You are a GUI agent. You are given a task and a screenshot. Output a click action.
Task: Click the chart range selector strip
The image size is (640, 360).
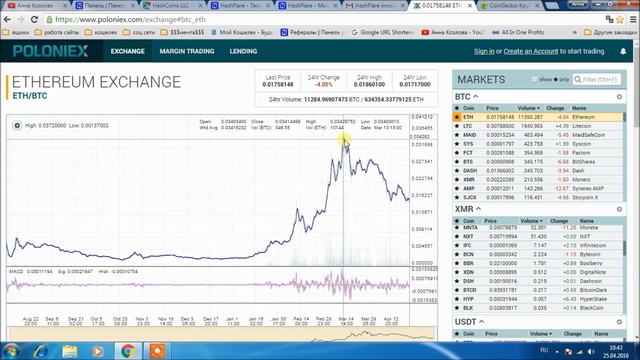click(222, 334)
